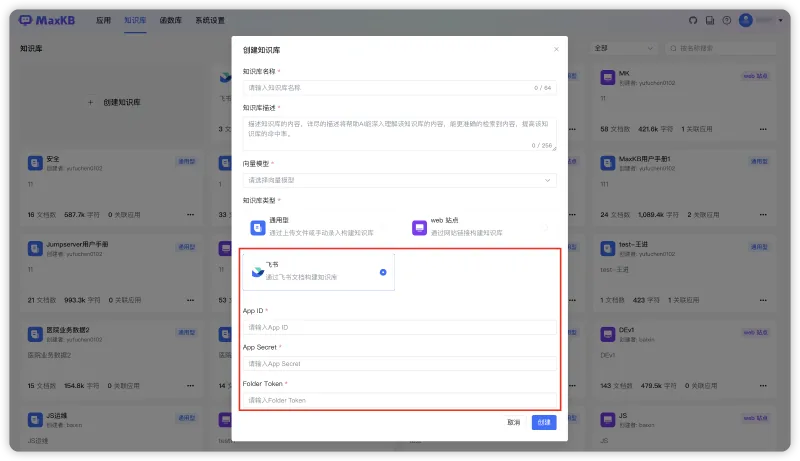Viewport: 800px width, 461px height.
Task: Click the user avatar icon
Action: click(x=745, y=20)
